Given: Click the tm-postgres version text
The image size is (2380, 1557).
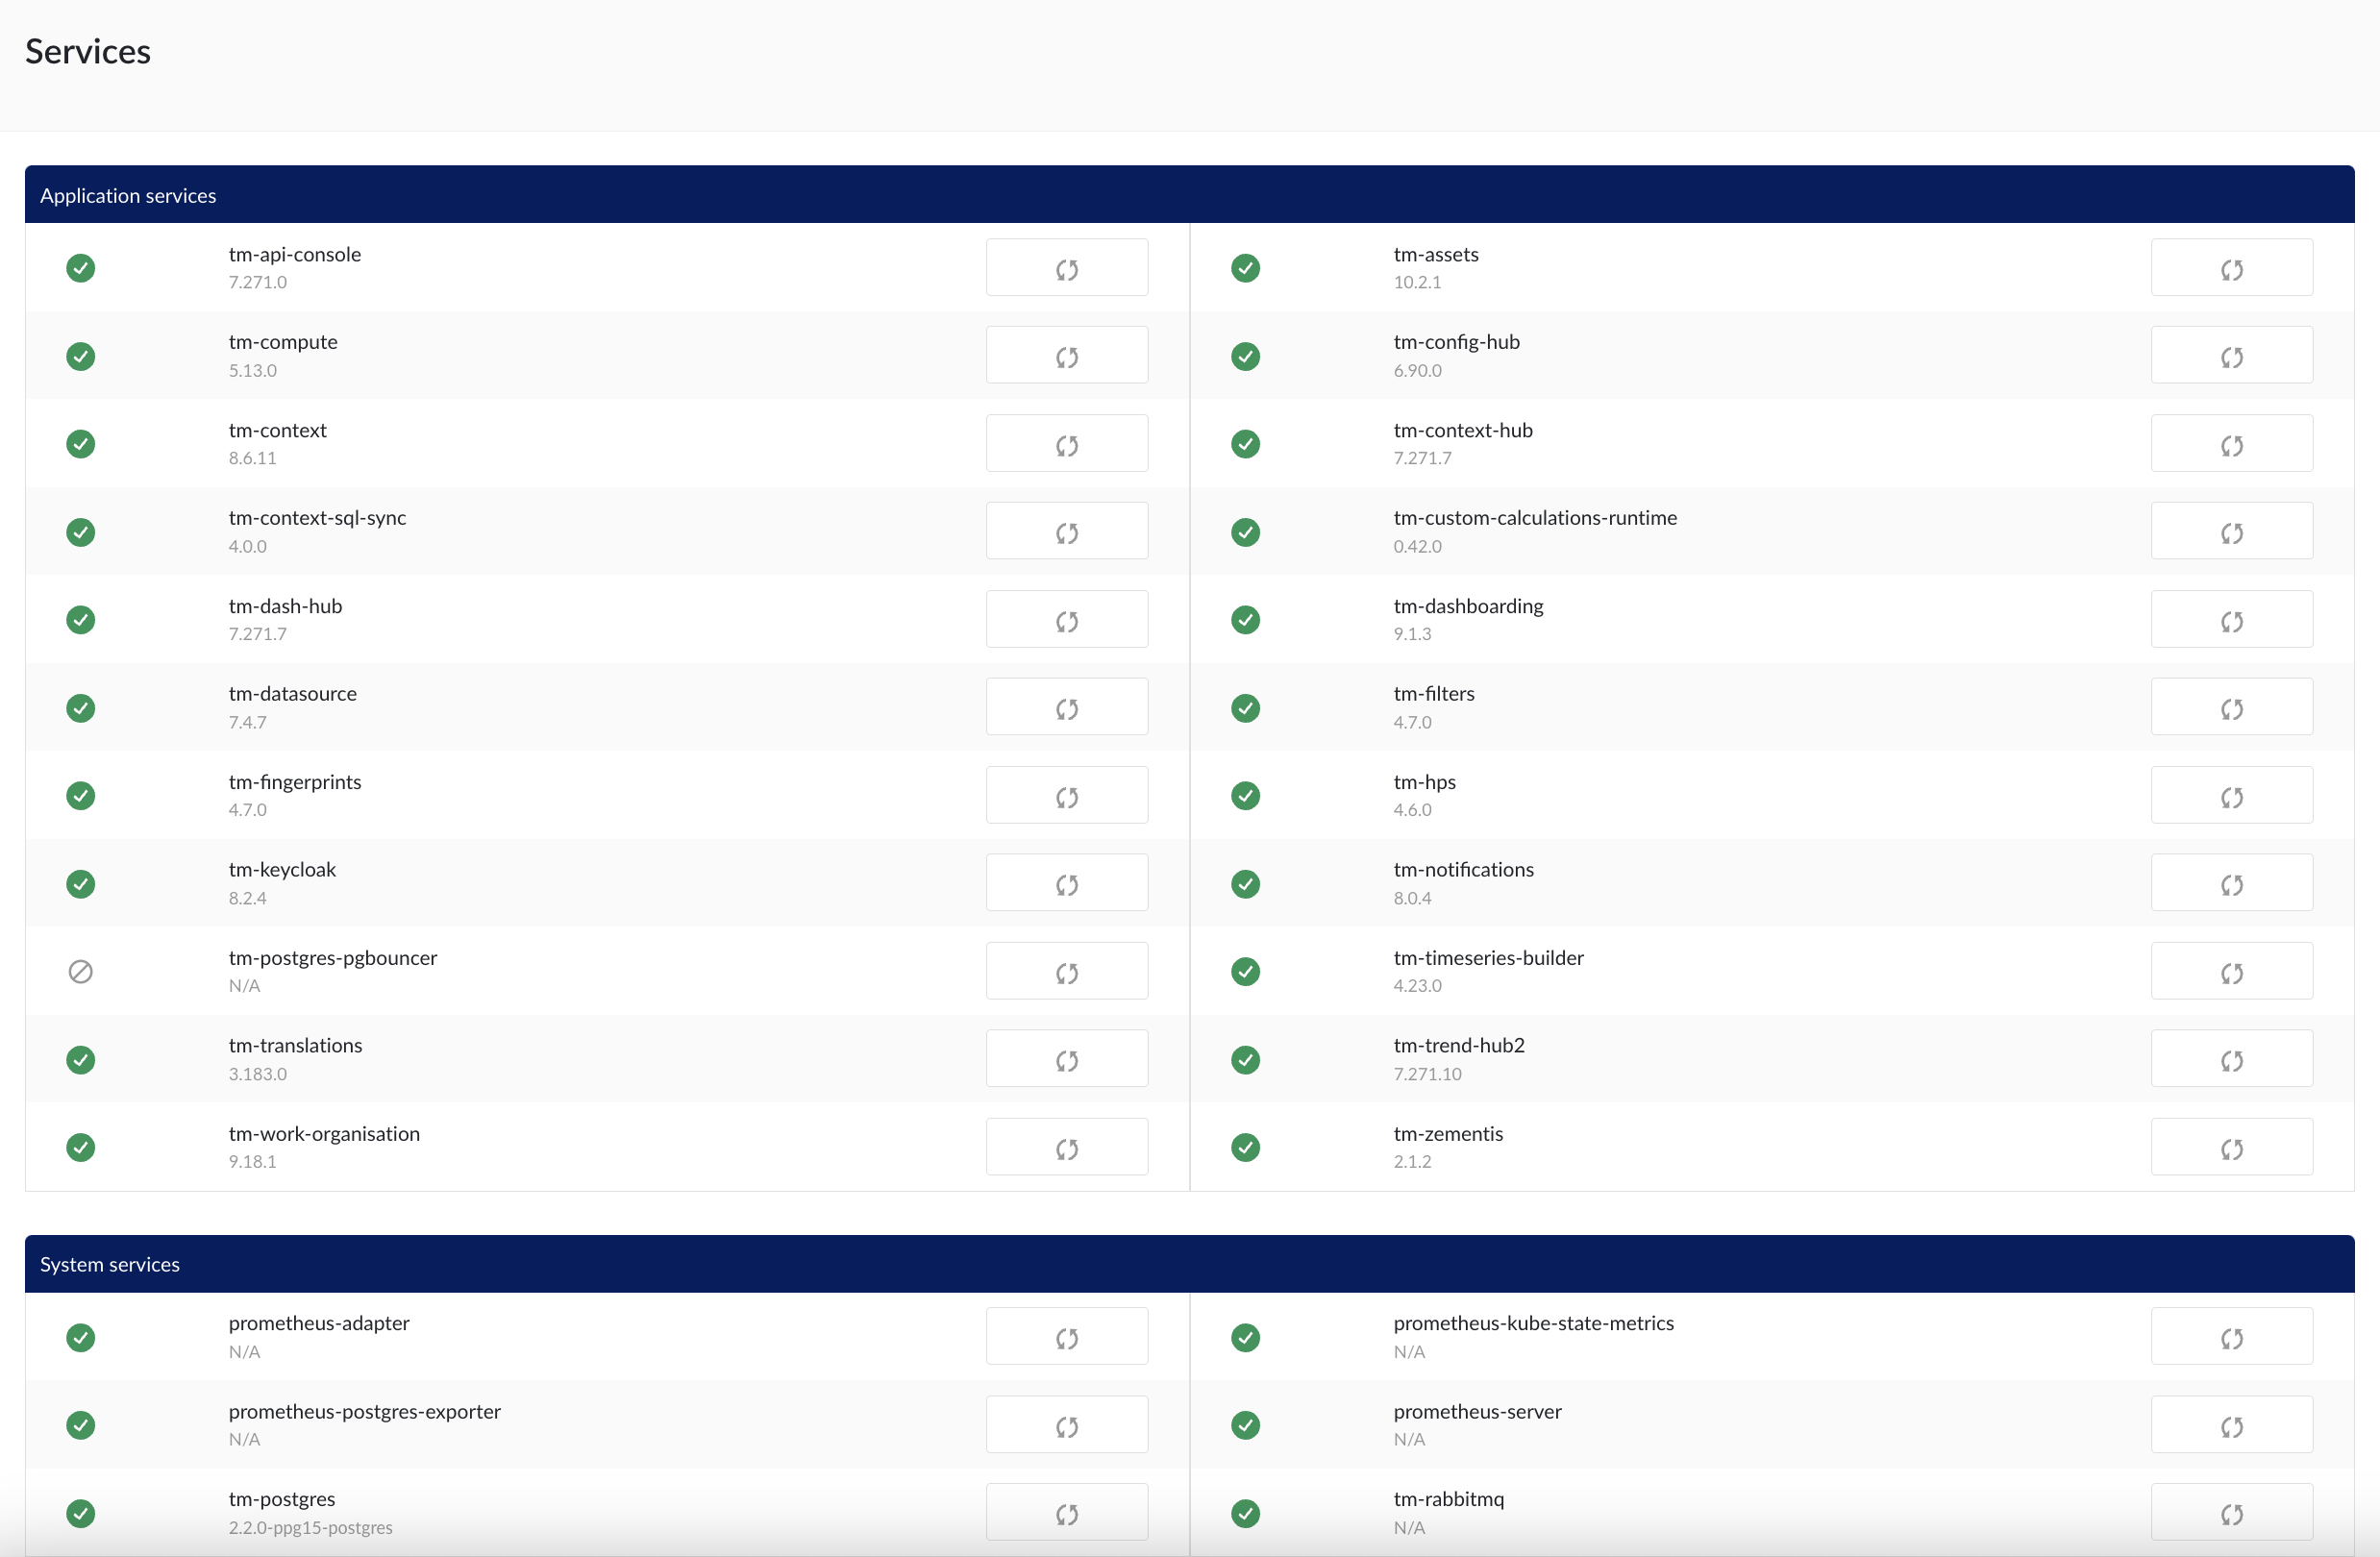Looking at the screenshot, I should (x=310, y=1527).
